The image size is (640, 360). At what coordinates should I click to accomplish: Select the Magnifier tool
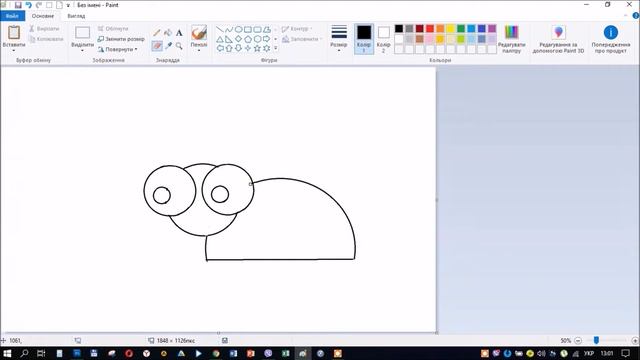tap(179, 46)
